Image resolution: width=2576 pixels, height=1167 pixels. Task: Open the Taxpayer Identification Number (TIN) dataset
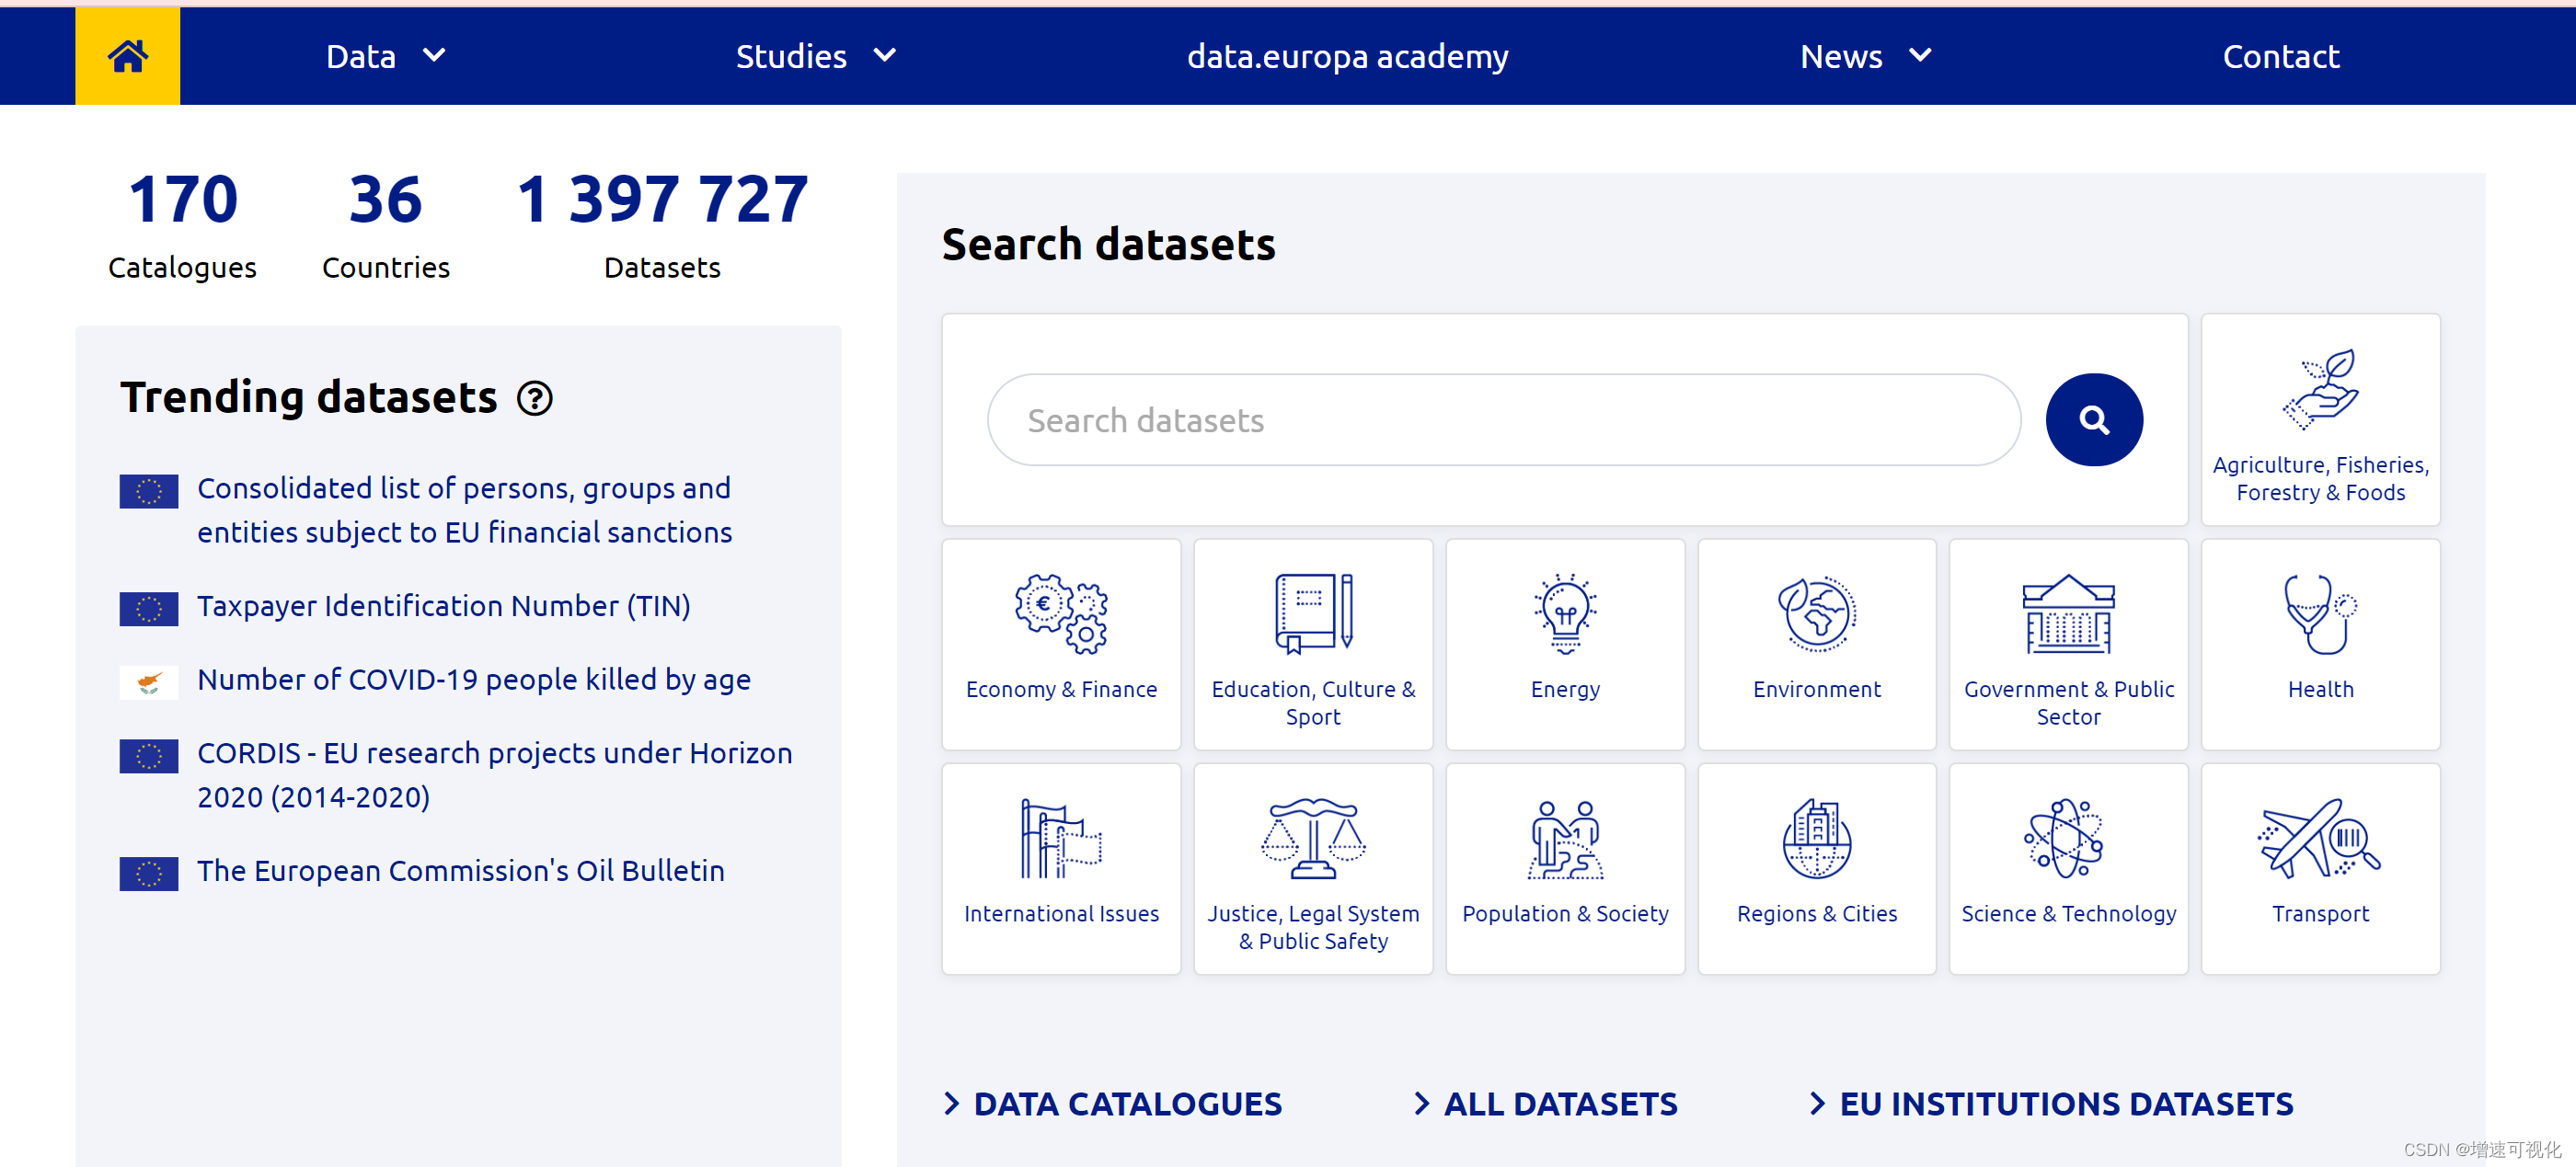coord(443,606)
